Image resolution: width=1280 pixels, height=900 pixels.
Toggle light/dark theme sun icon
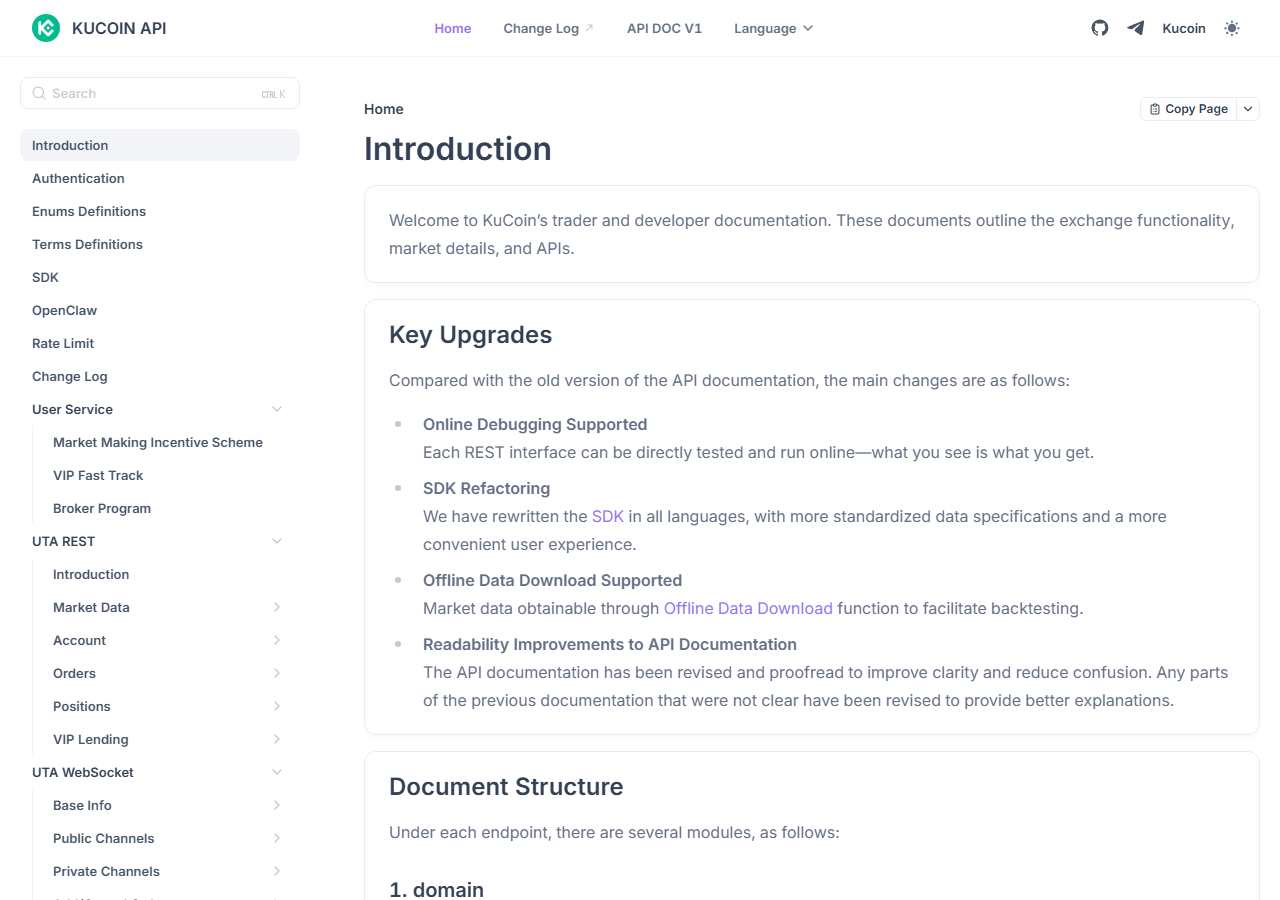tap(1232, 28)
